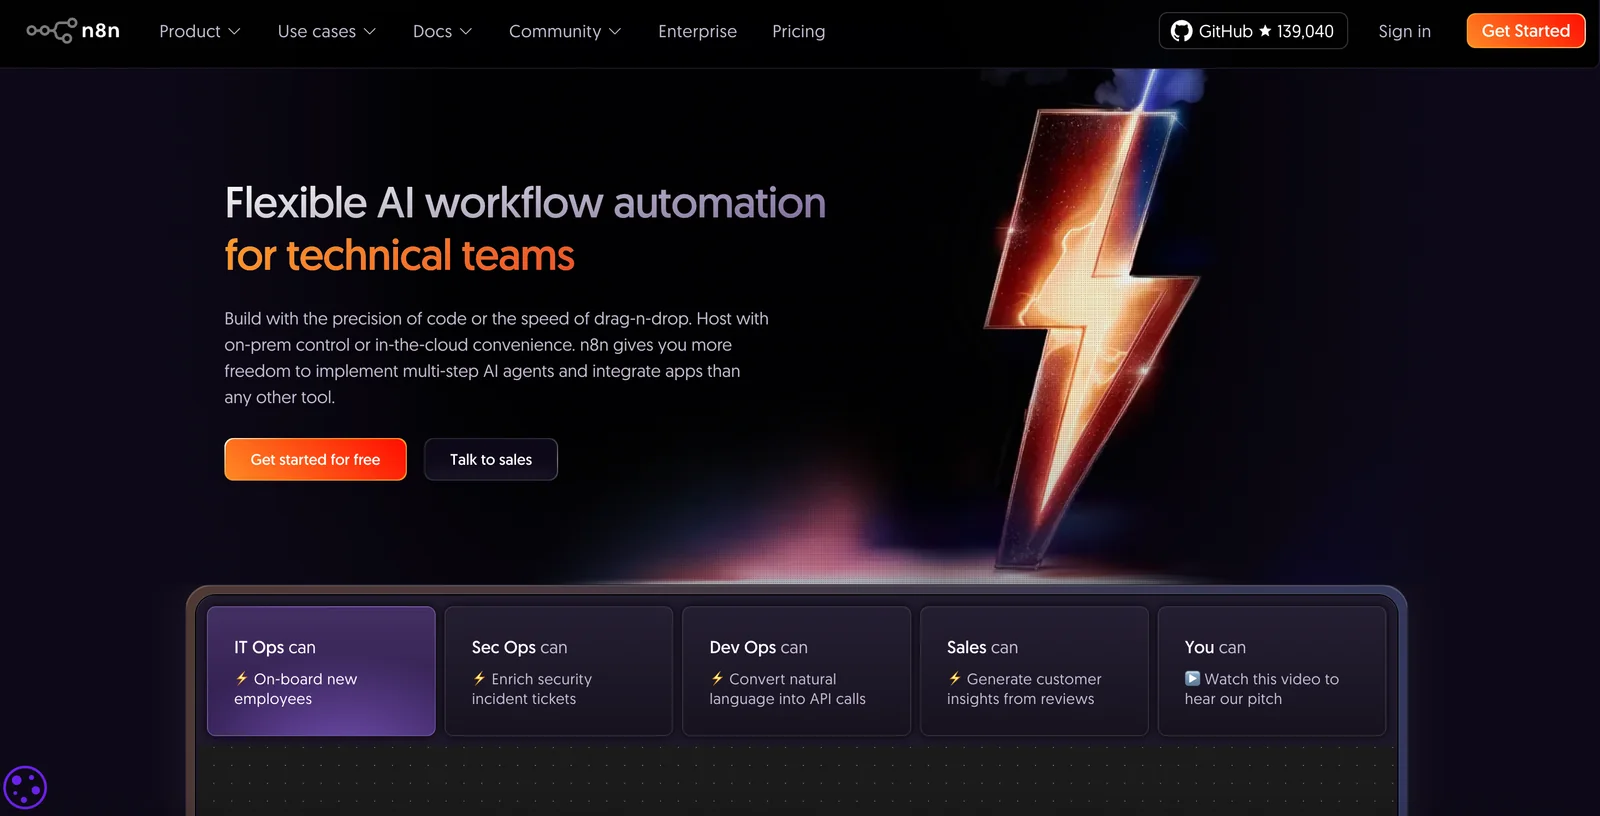Click the lightning icon in Dev Ops card
The image size is (1600, 816).
coord(717,678)
